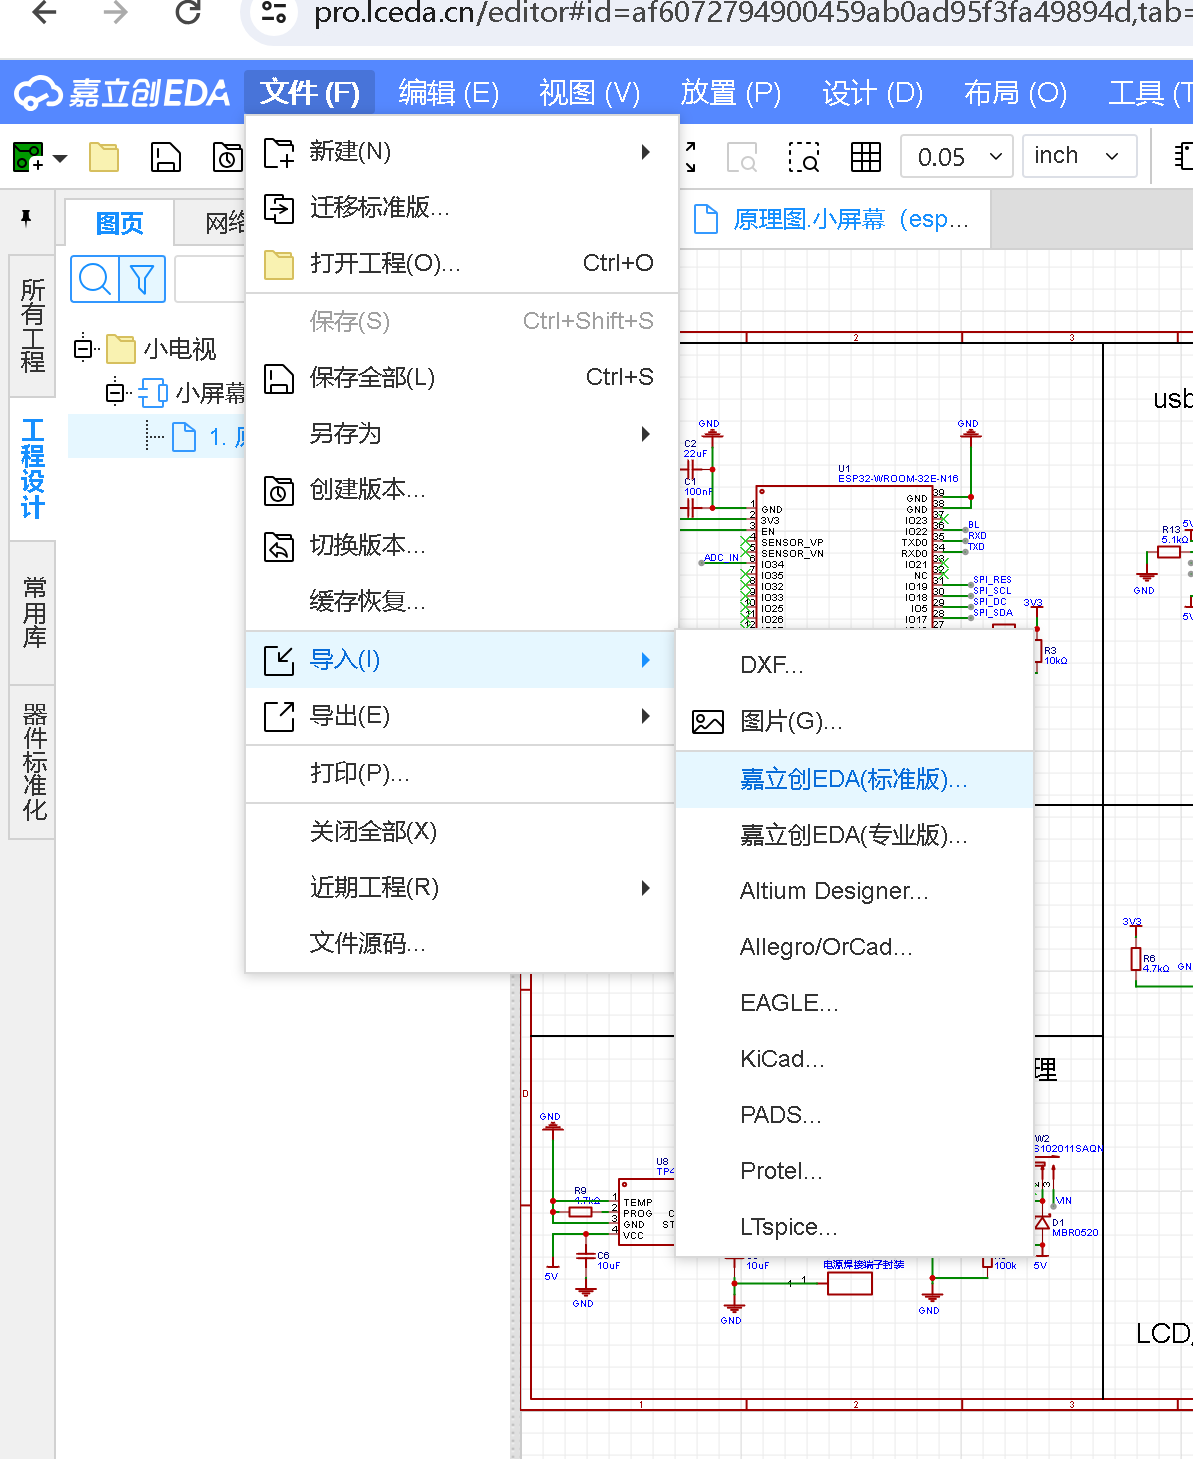Click the browser reload icon

point(188,13)
